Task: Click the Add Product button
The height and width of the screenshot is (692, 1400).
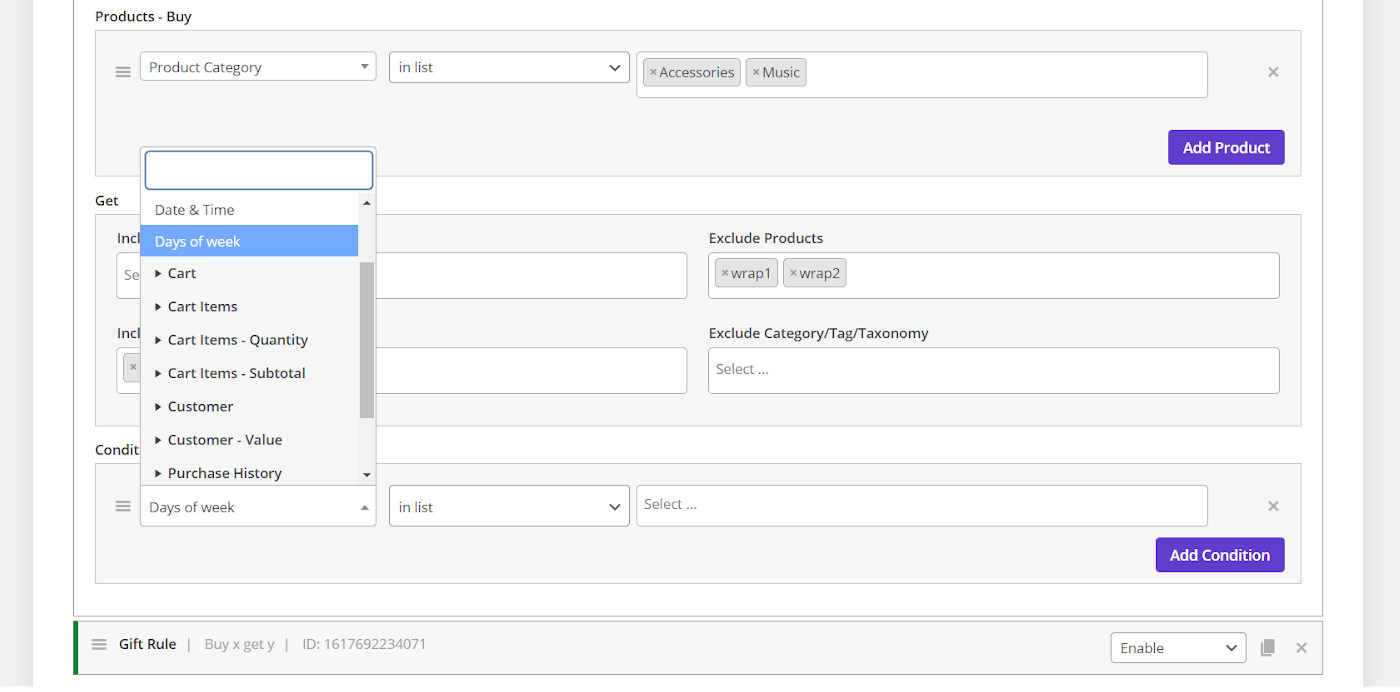Action: [1225, 148]
